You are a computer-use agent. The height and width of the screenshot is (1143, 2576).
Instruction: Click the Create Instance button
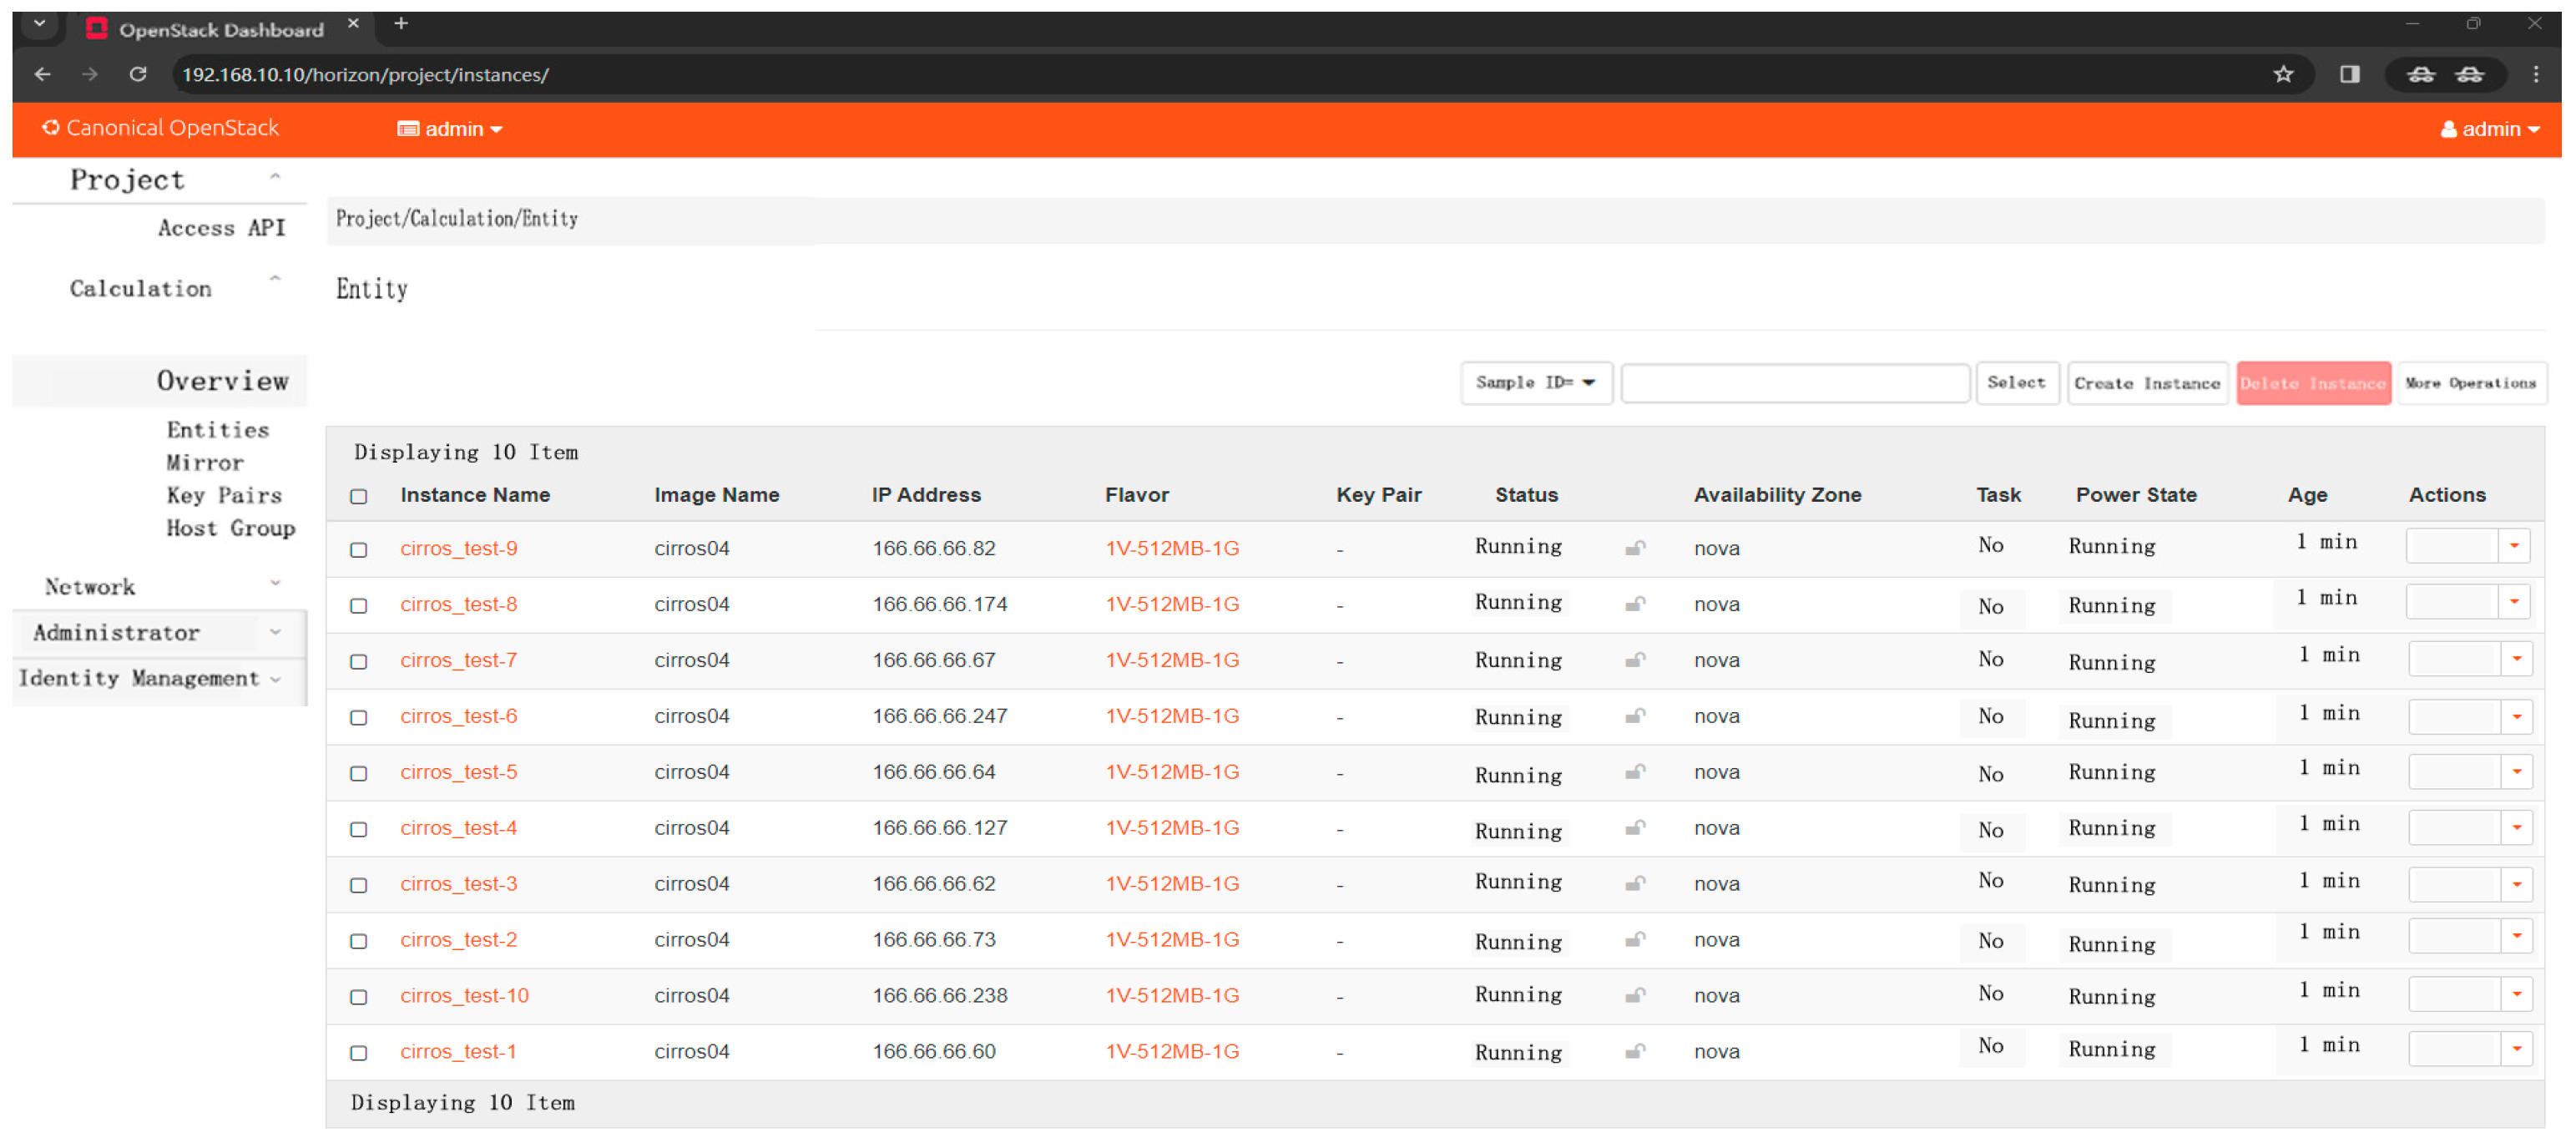(2146, 383)
